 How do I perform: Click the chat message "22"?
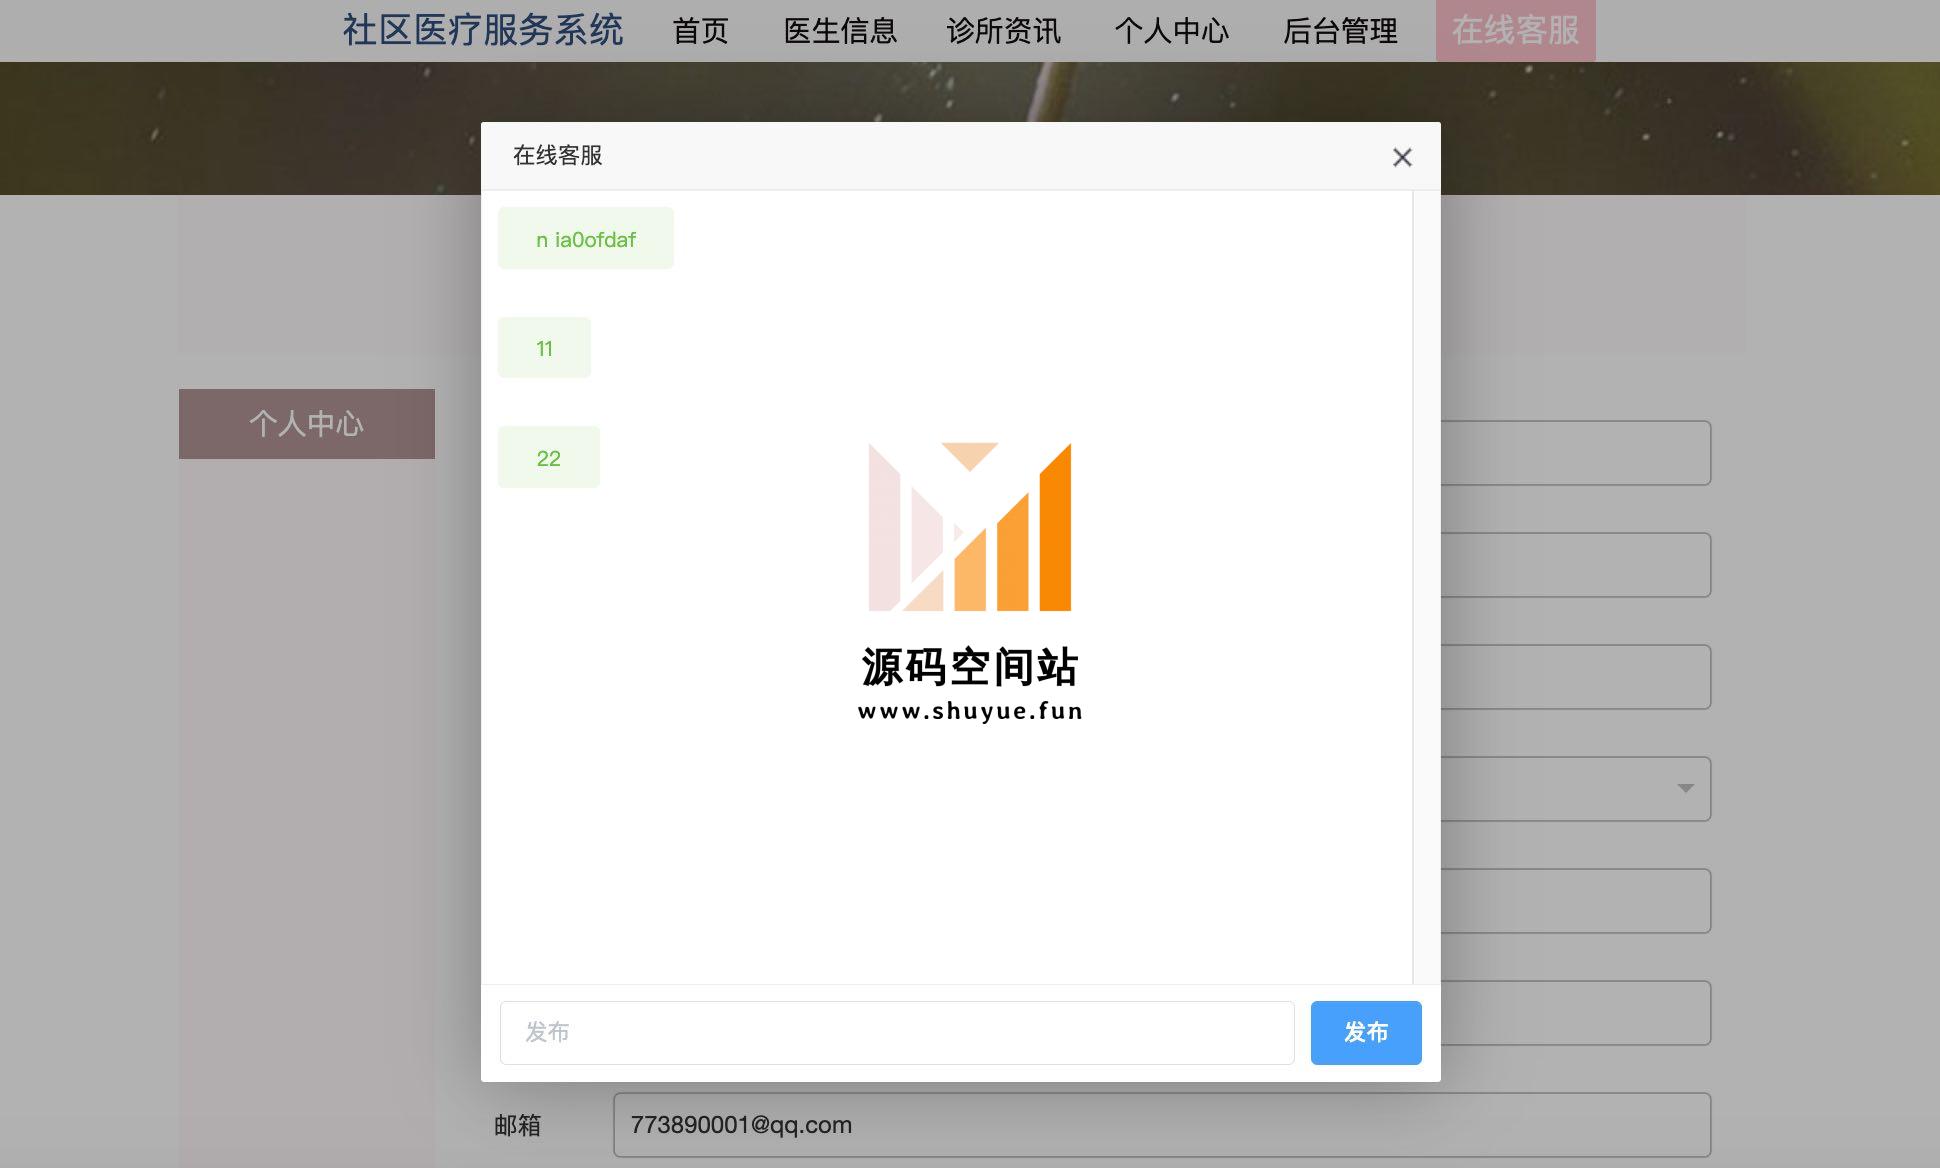tap(549, 458)
